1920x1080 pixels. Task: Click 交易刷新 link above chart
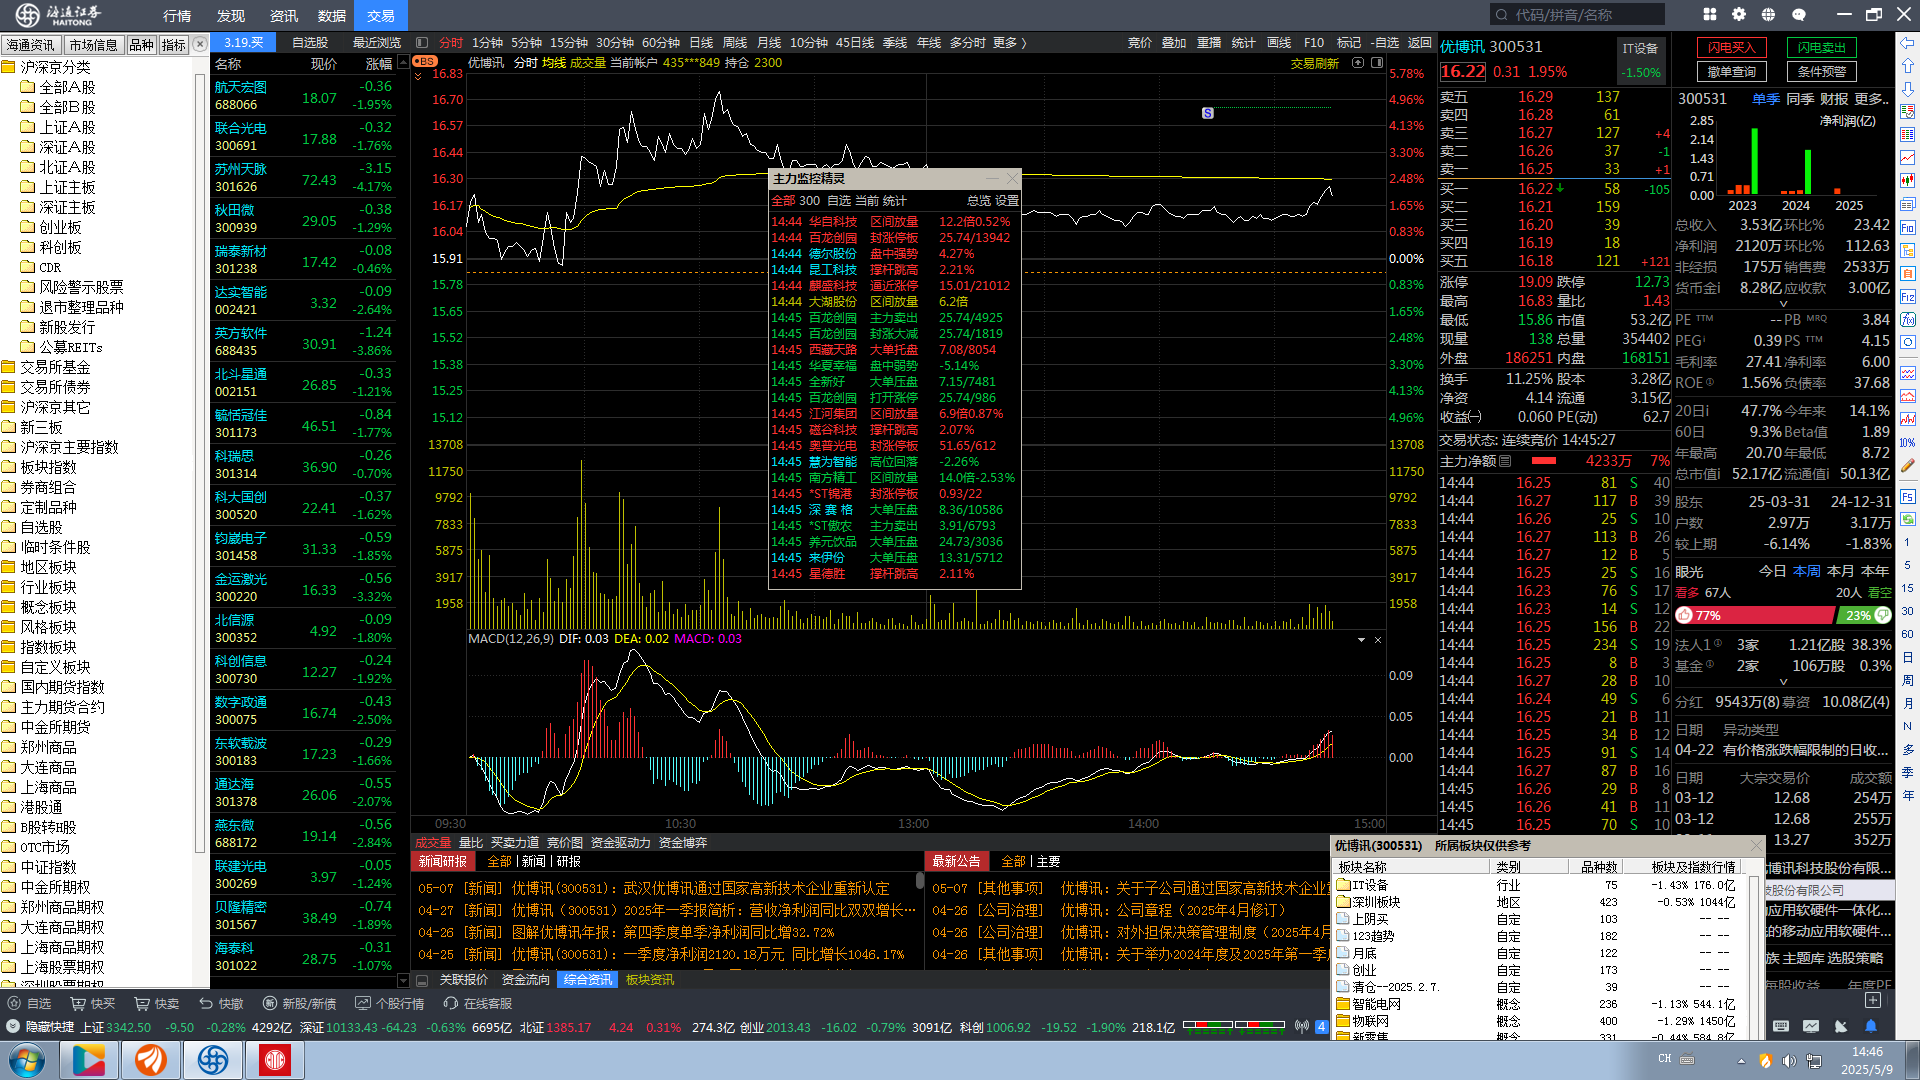click(1314, 63)
